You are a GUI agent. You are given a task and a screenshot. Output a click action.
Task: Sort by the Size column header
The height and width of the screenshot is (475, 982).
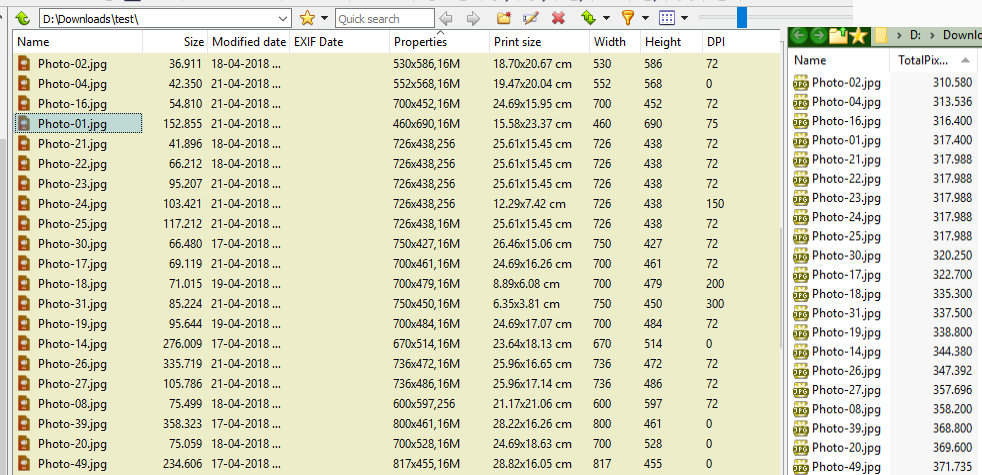[x=175, y=42]
